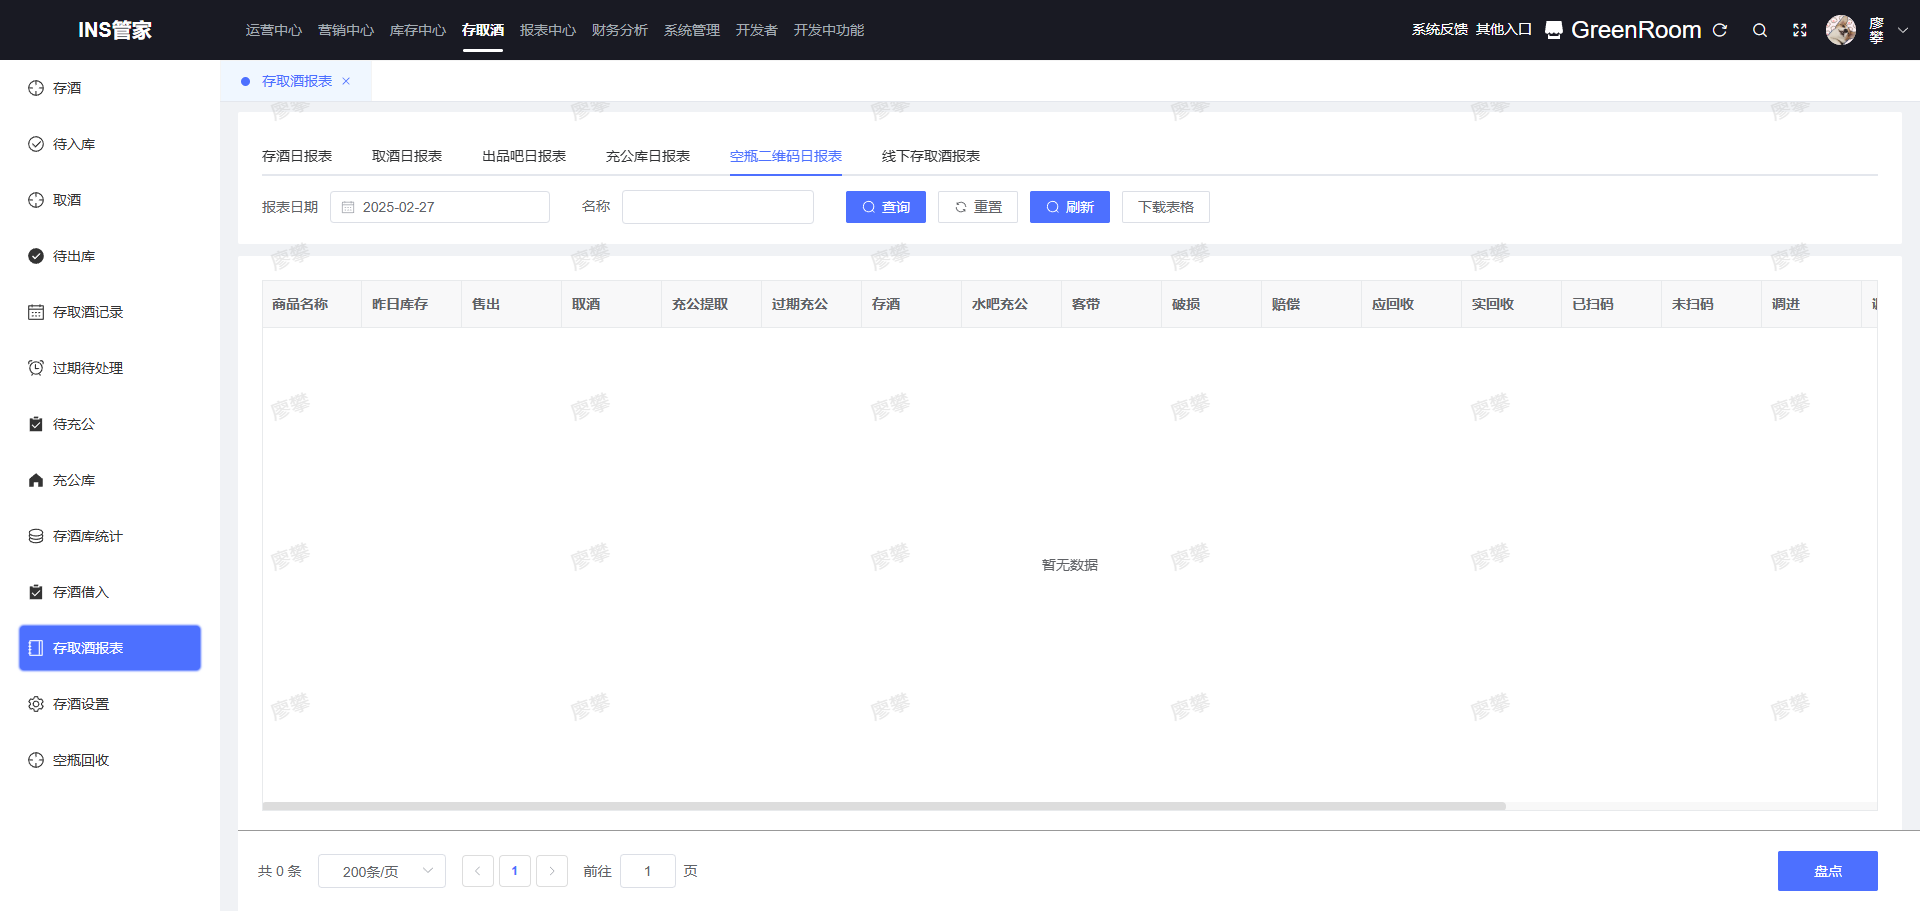Viewport: 1920px width, 911px height.
Task: Open 开发者 top menu
Action: (x=757, y=30)
